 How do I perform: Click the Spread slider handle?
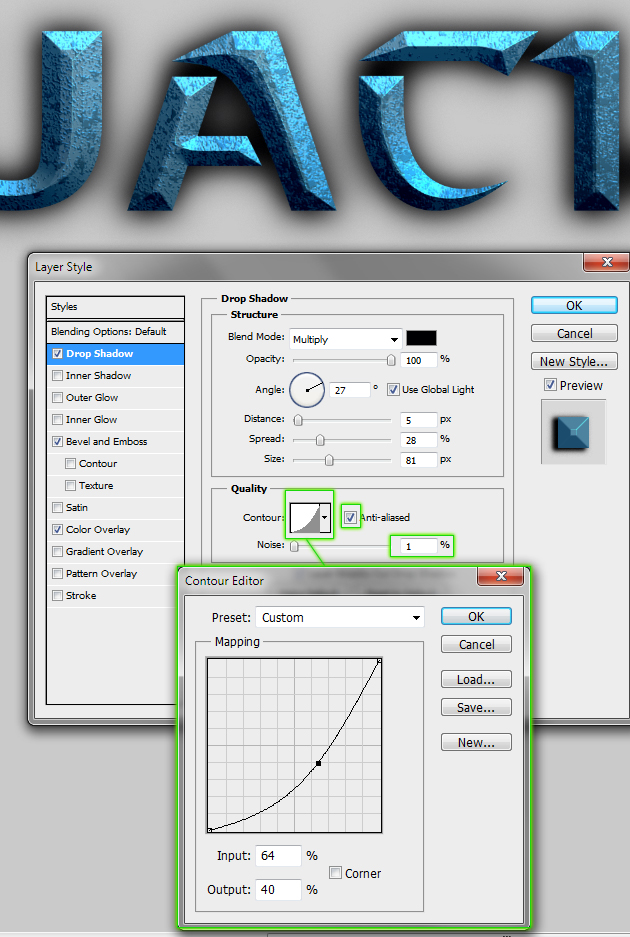[x=320, y=440]
